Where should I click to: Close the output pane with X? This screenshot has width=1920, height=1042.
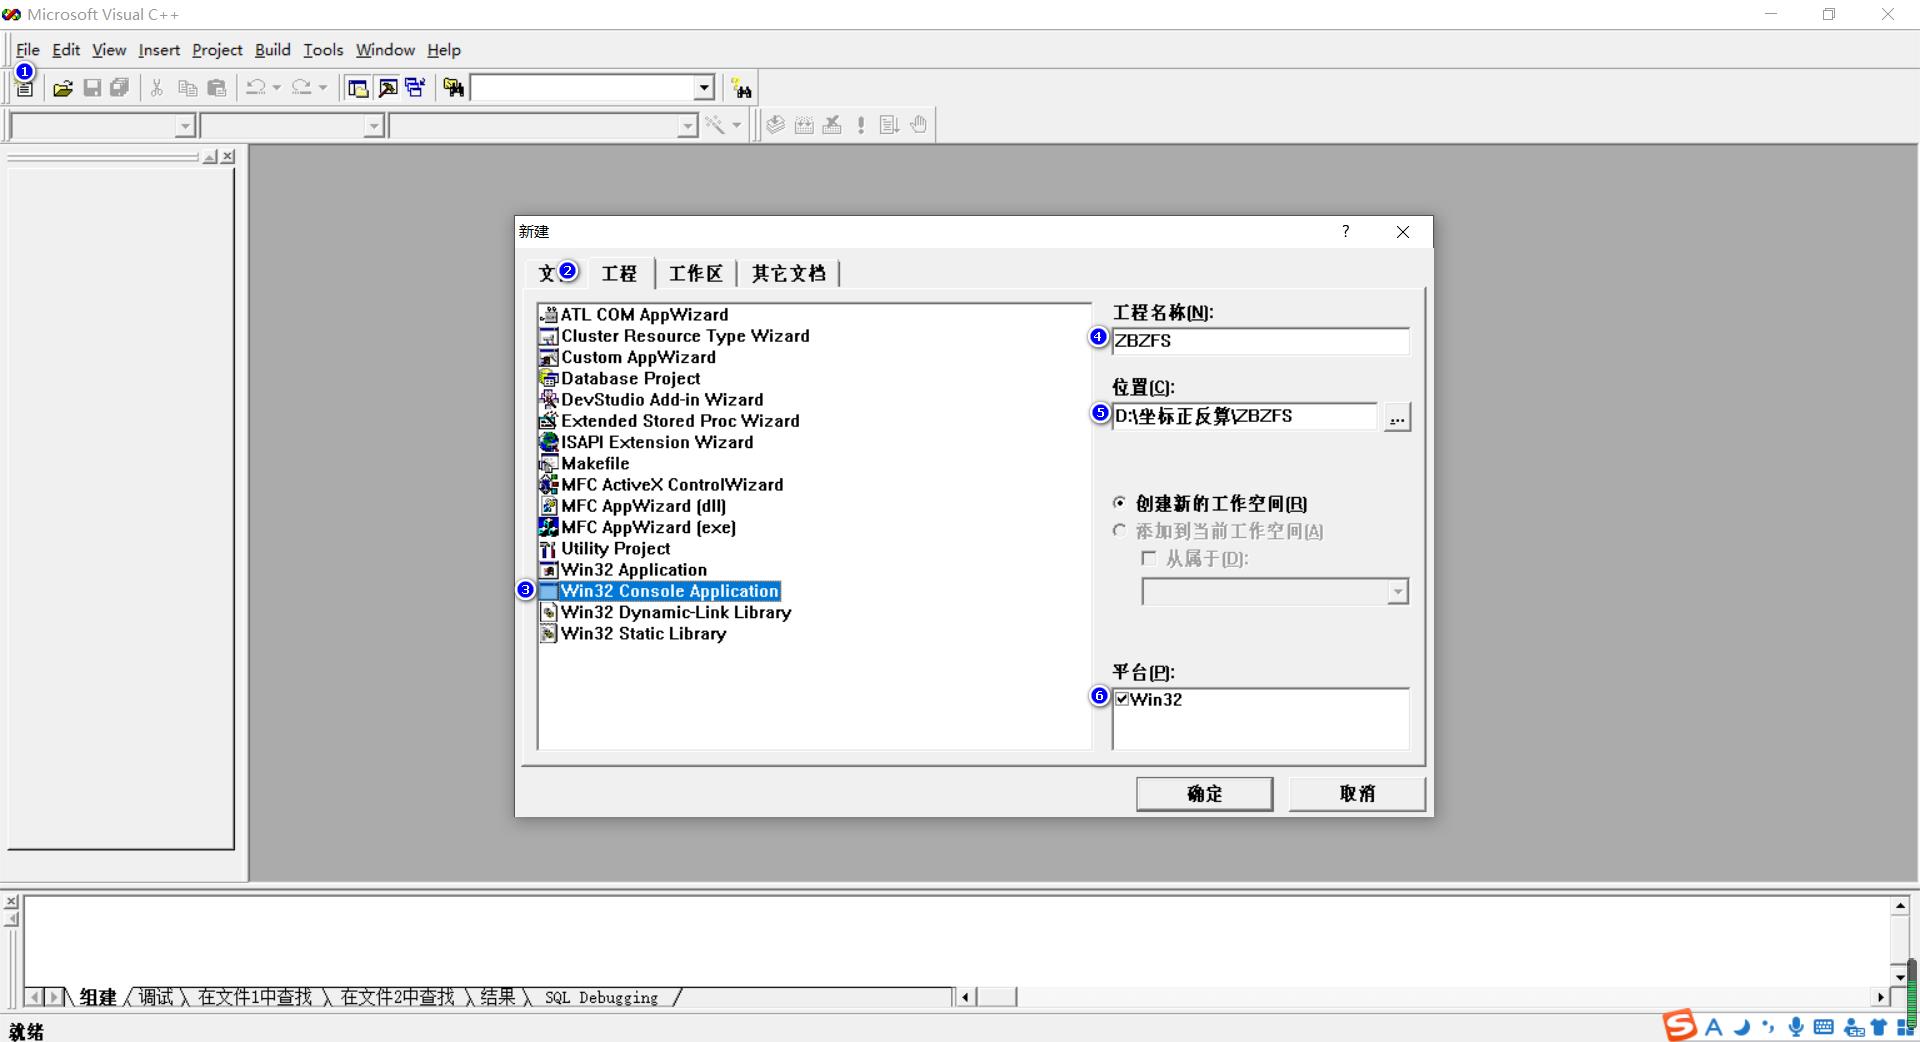pos(11,902)
